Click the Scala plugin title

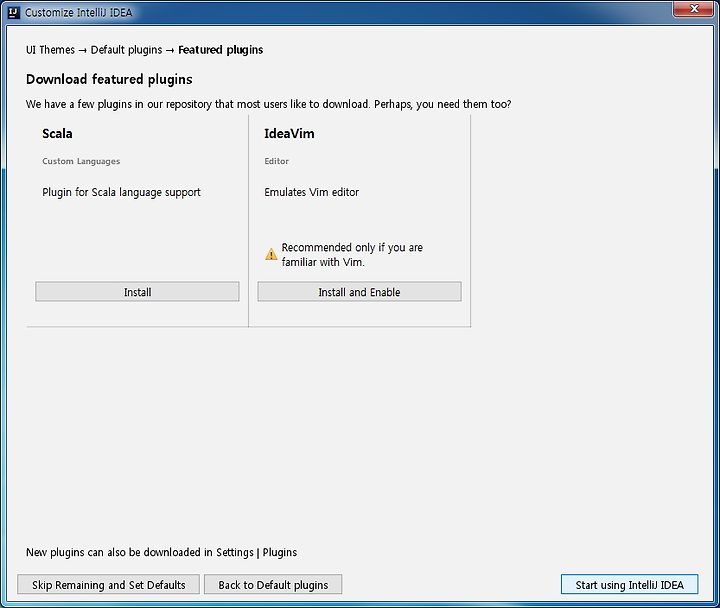pyautogui.click(x=57, y=134)
